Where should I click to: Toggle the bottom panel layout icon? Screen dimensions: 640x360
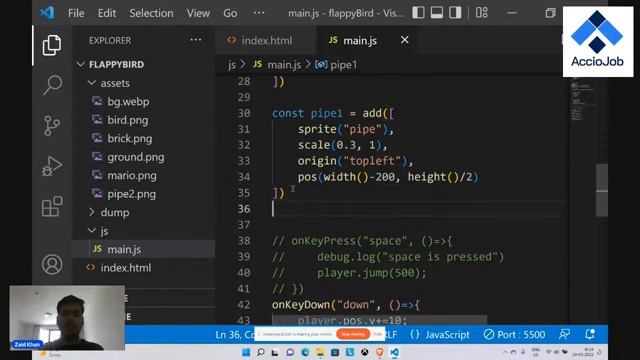pos(437,13)
